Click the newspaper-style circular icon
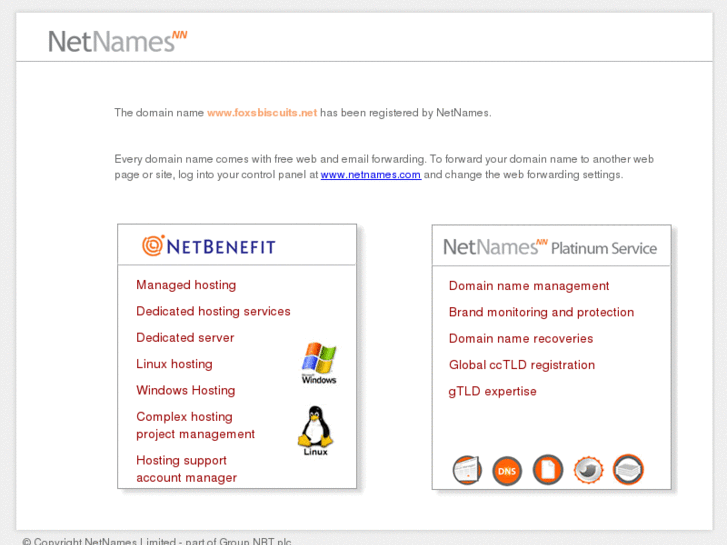The image size is (727, 545). tap(467, 470)
